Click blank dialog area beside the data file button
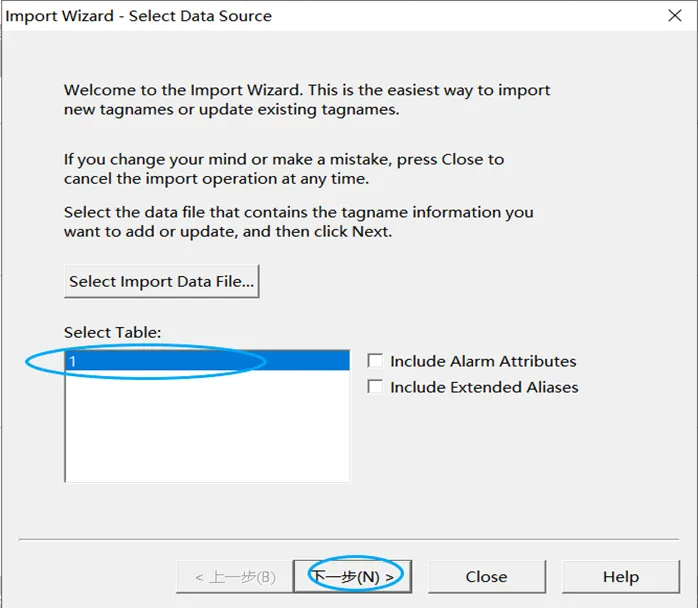The image size is (698, 608). pos(450,281)
